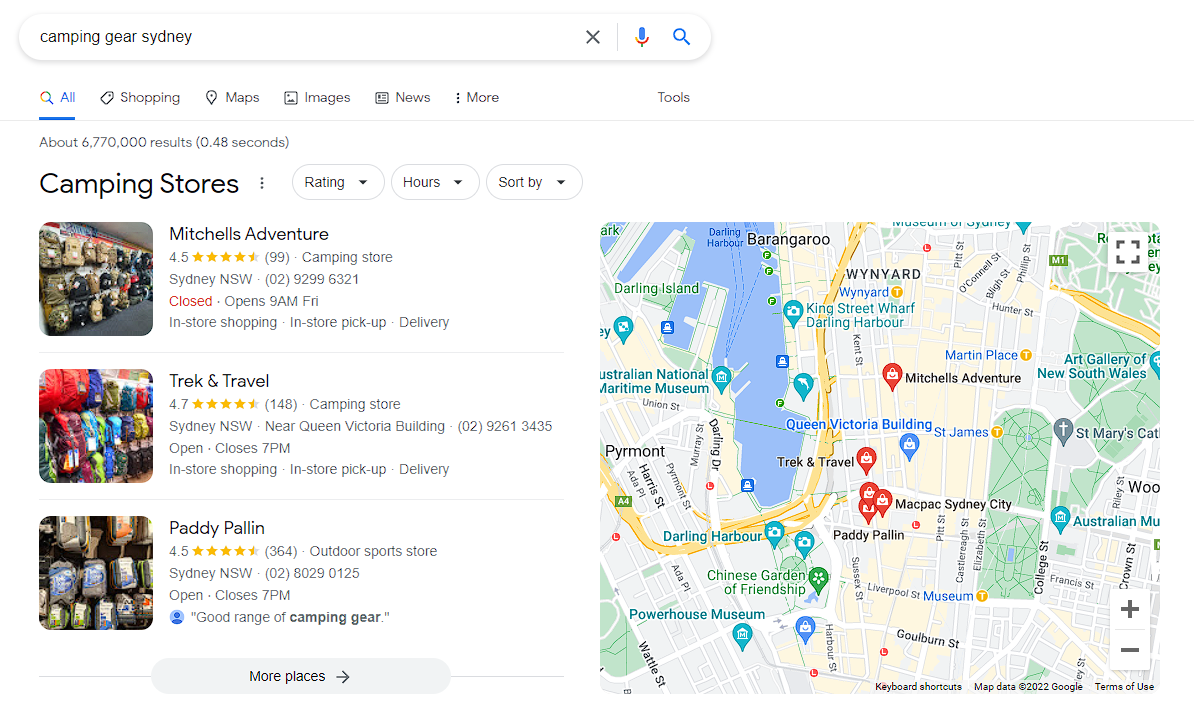
Task: Open the map fullscreen expand icon
Action: tap(1128, 253)
